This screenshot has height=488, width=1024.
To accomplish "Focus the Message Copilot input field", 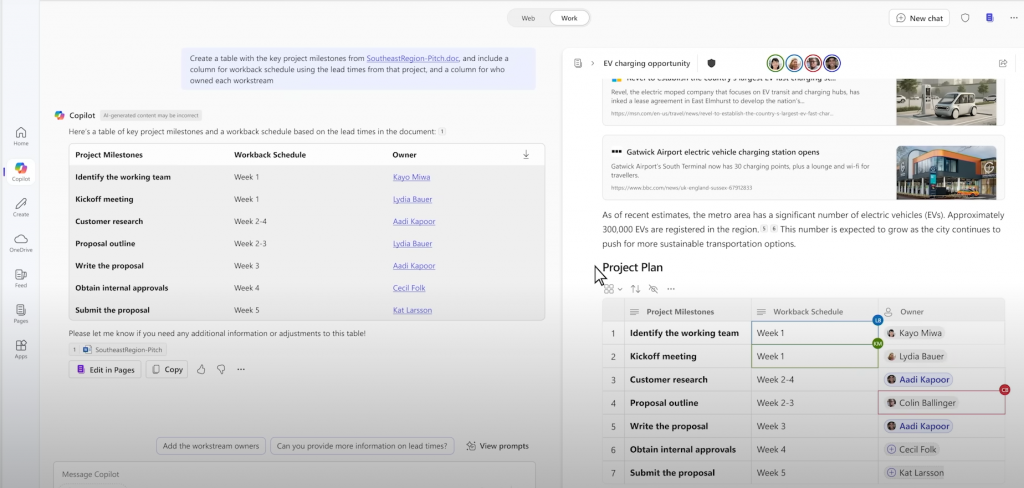I will click(x=294, y=475).
